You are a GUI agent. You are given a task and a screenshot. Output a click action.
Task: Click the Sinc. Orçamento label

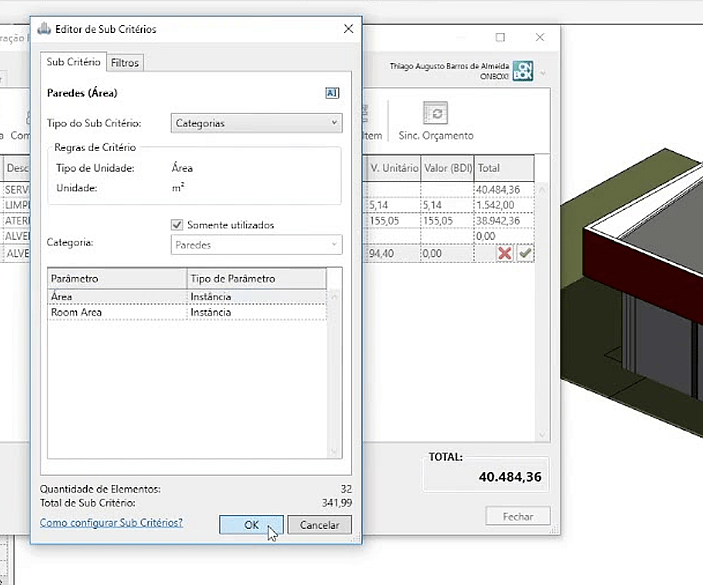(x=436, y=135)
